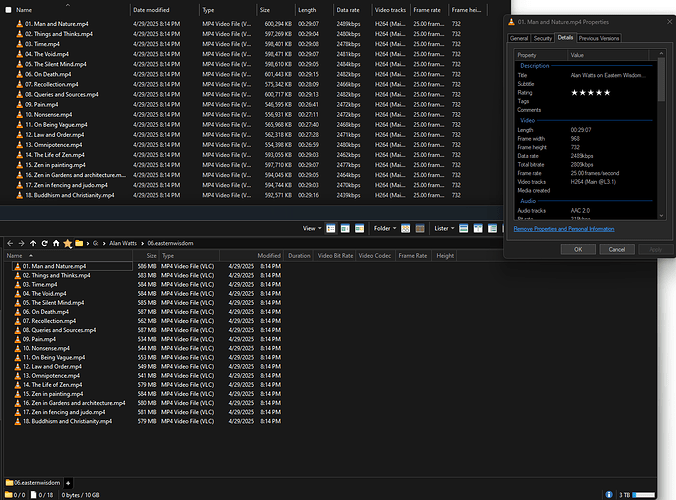Click the details view icon beside View dropdown
The height and width of the screenshot is (500, 676).
(x=331, y=228)
